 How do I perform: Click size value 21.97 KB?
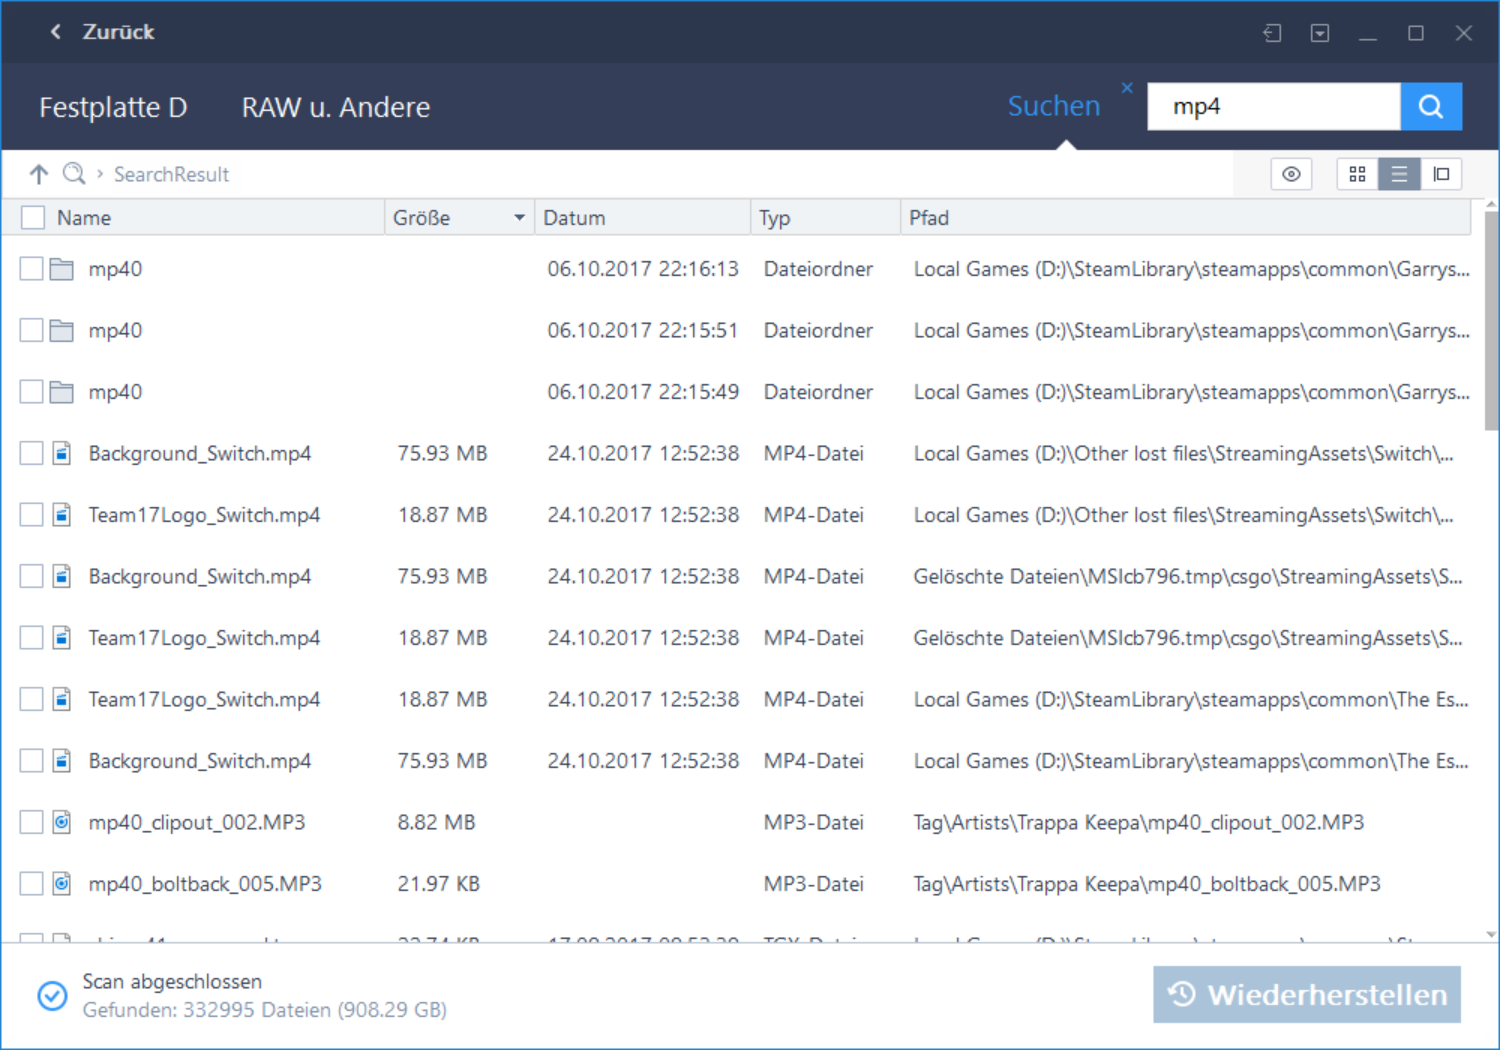tap(439, 884)
